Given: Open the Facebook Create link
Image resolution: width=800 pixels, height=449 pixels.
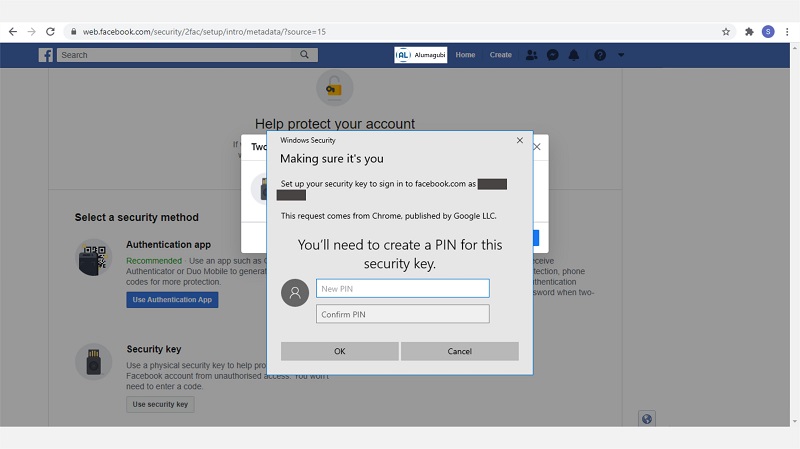Looking at the screenshot, I should pyautogui.click(x=501, y=55).
